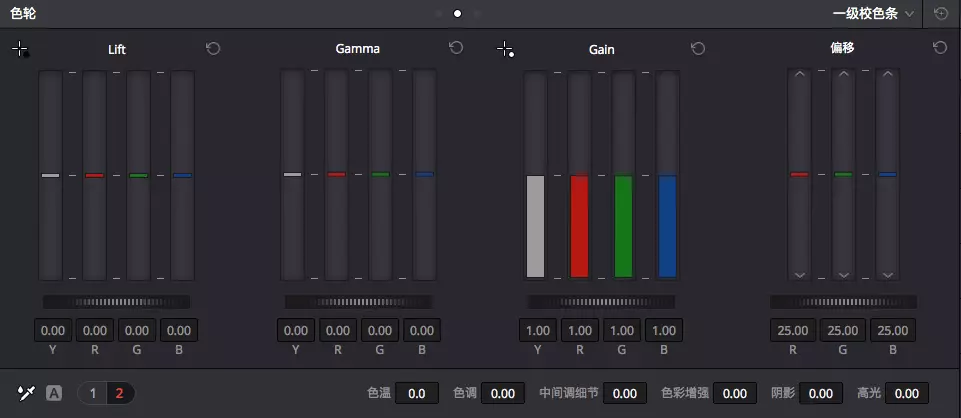The image size is (961, 418).
Task: Click the auto white balance eyedropper icon
Action: coord(26,393)
